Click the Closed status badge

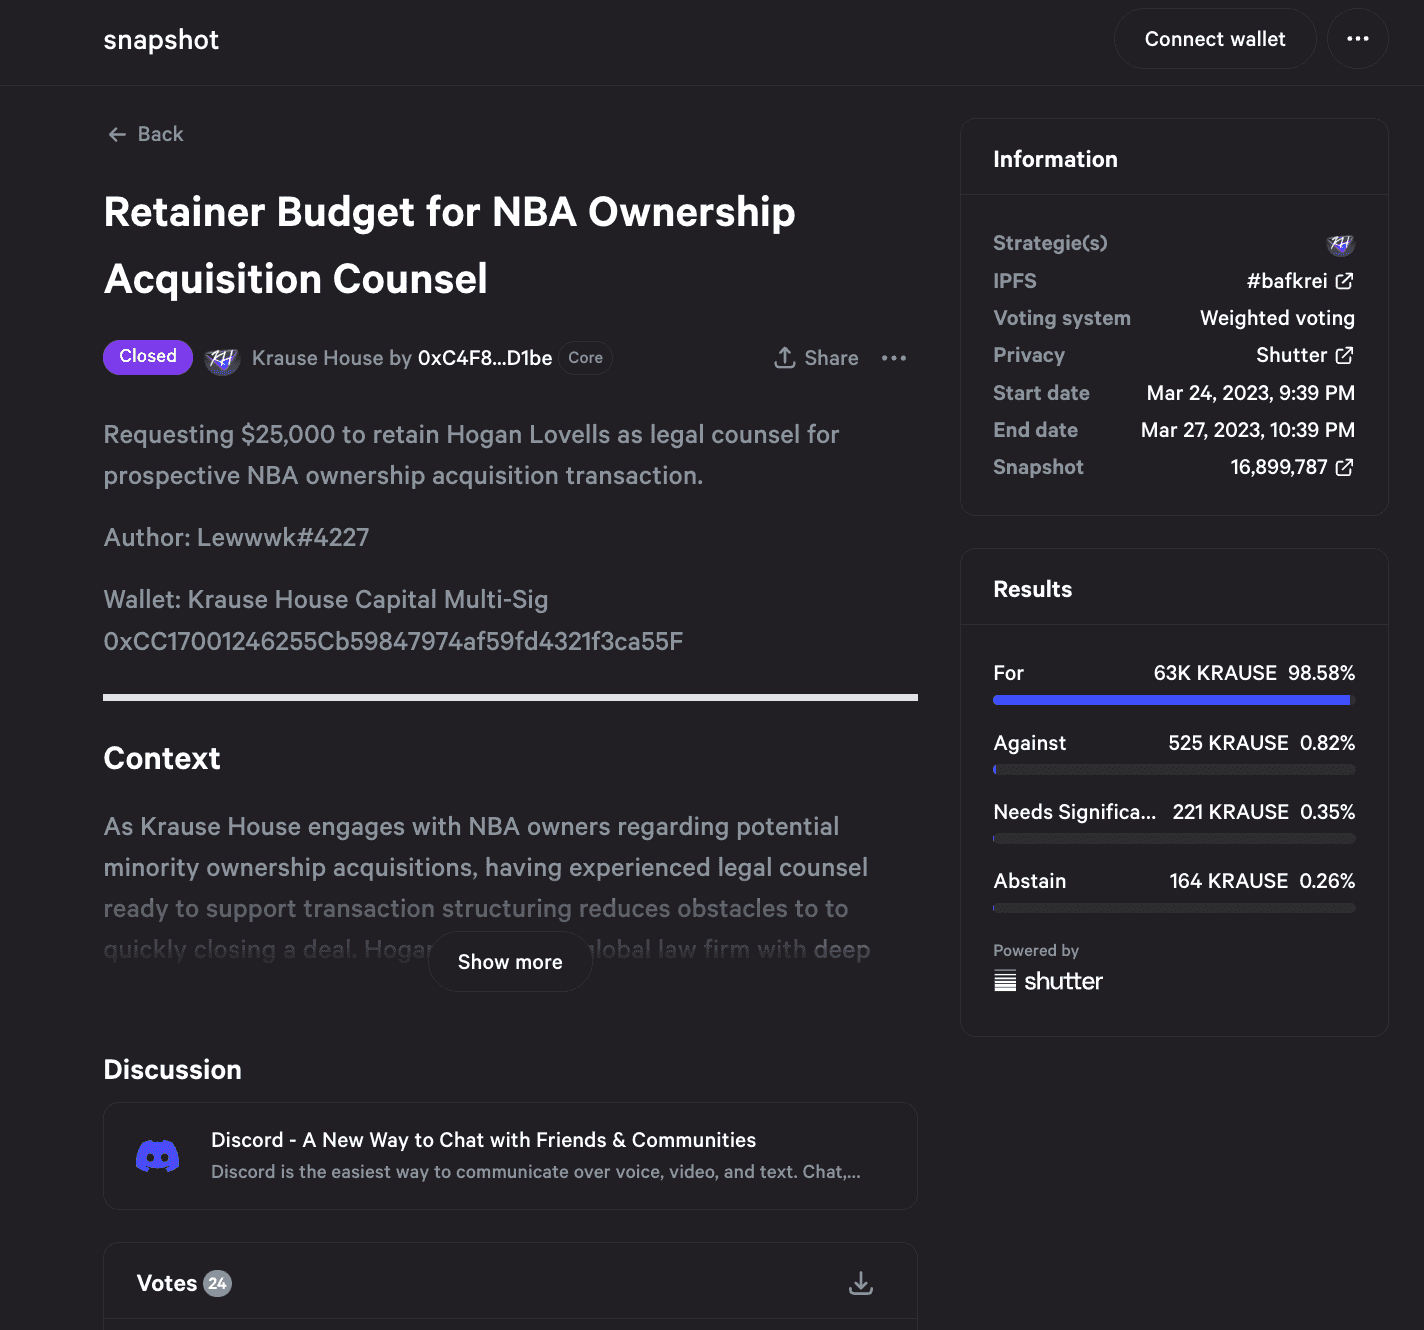tap(148, 357)
